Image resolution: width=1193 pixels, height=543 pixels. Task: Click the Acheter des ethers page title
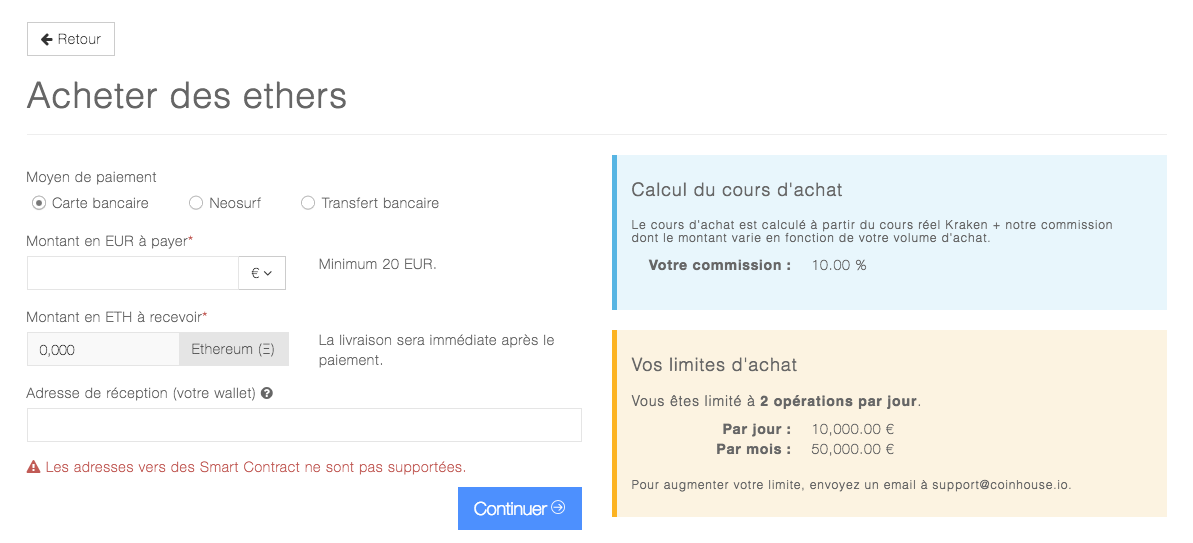coord(187,96)
